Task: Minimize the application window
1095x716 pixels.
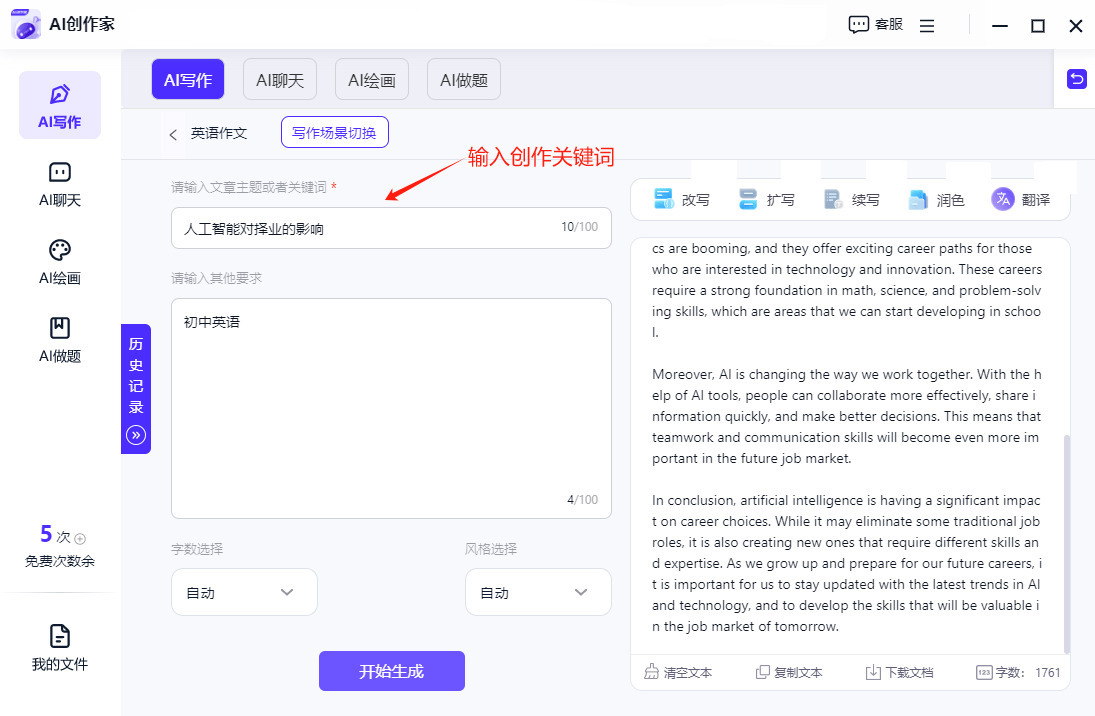Action: (1000, 26)
